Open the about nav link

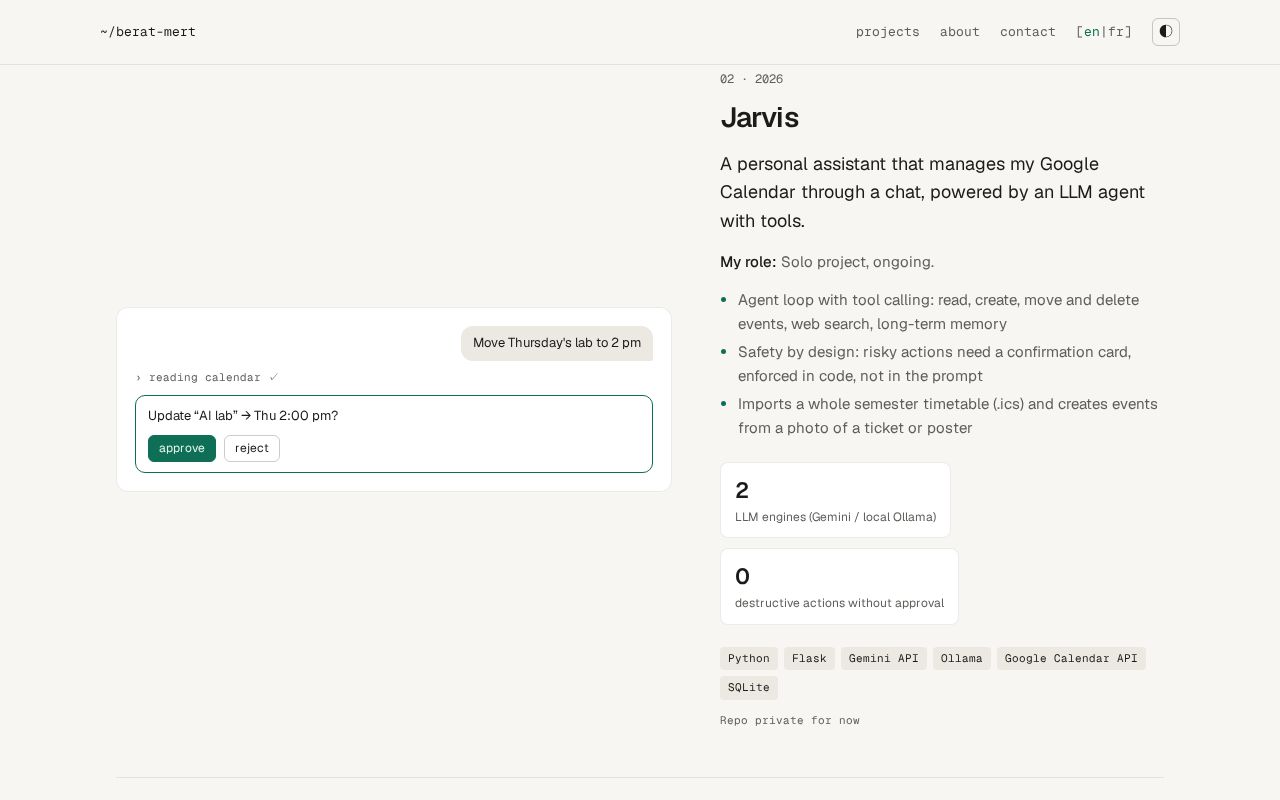tap(960, 32)
